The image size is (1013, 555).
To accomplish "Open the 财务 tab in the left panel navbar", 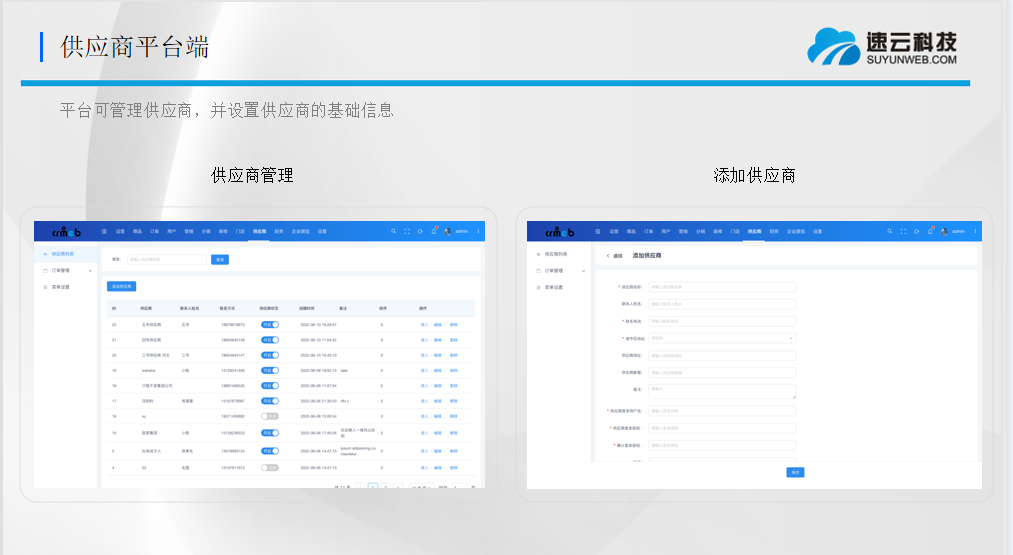I will click(279, 231).
